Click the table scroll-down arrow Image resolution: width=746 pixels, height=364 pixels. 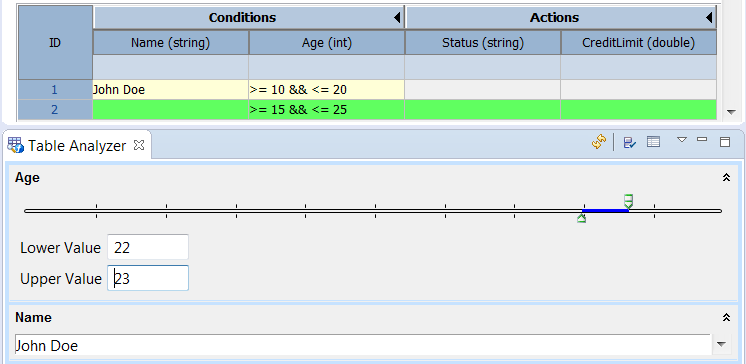pos(731,112)
